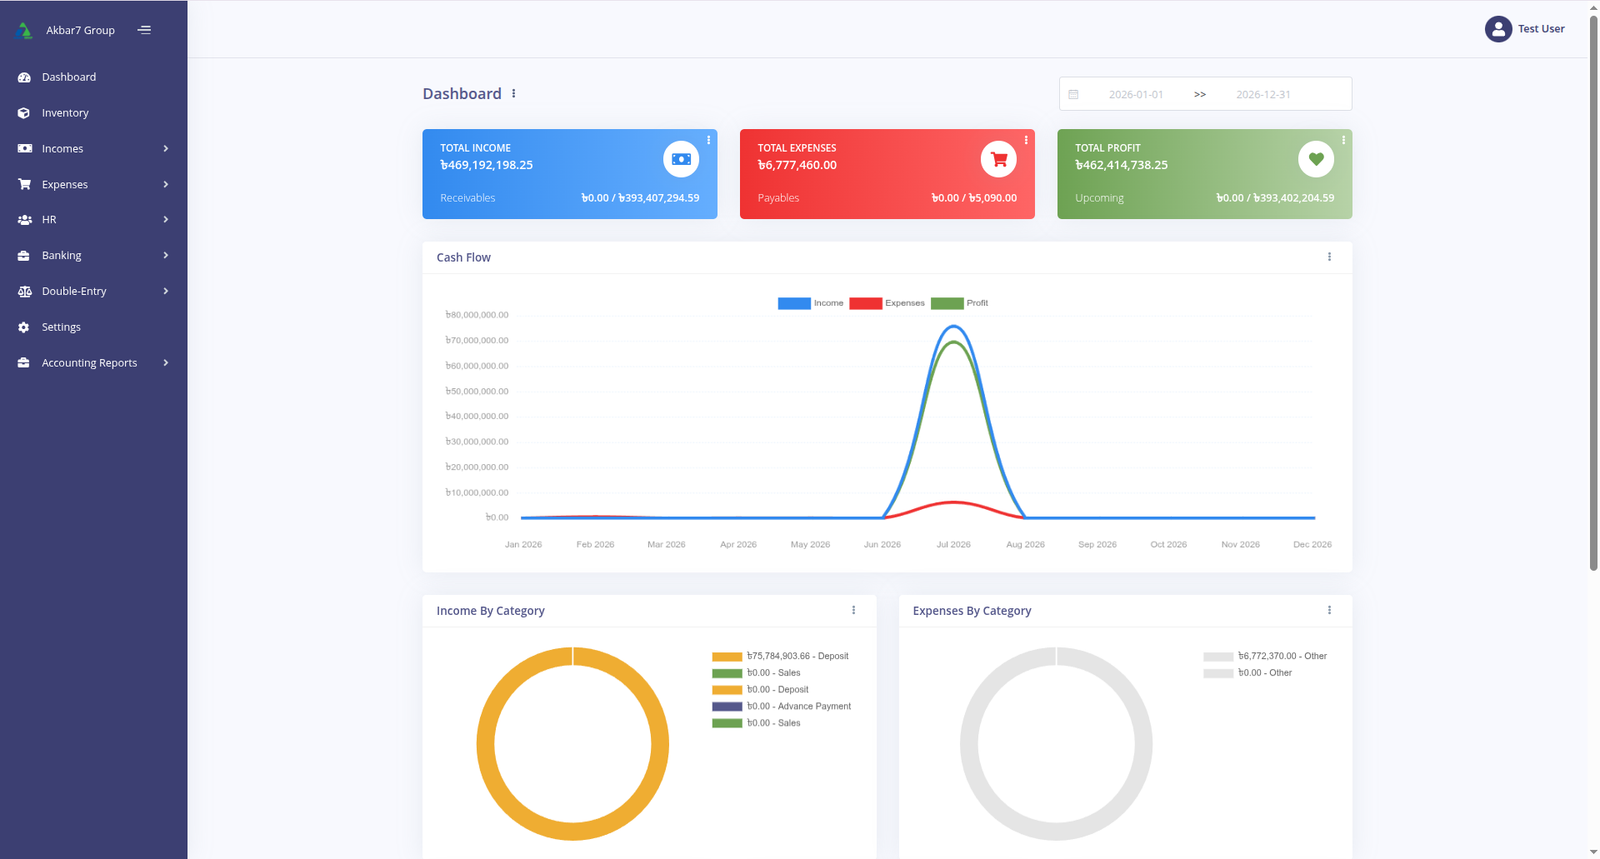Collapse sidebar with the hamburger menu icon

(x=144, y=30)
